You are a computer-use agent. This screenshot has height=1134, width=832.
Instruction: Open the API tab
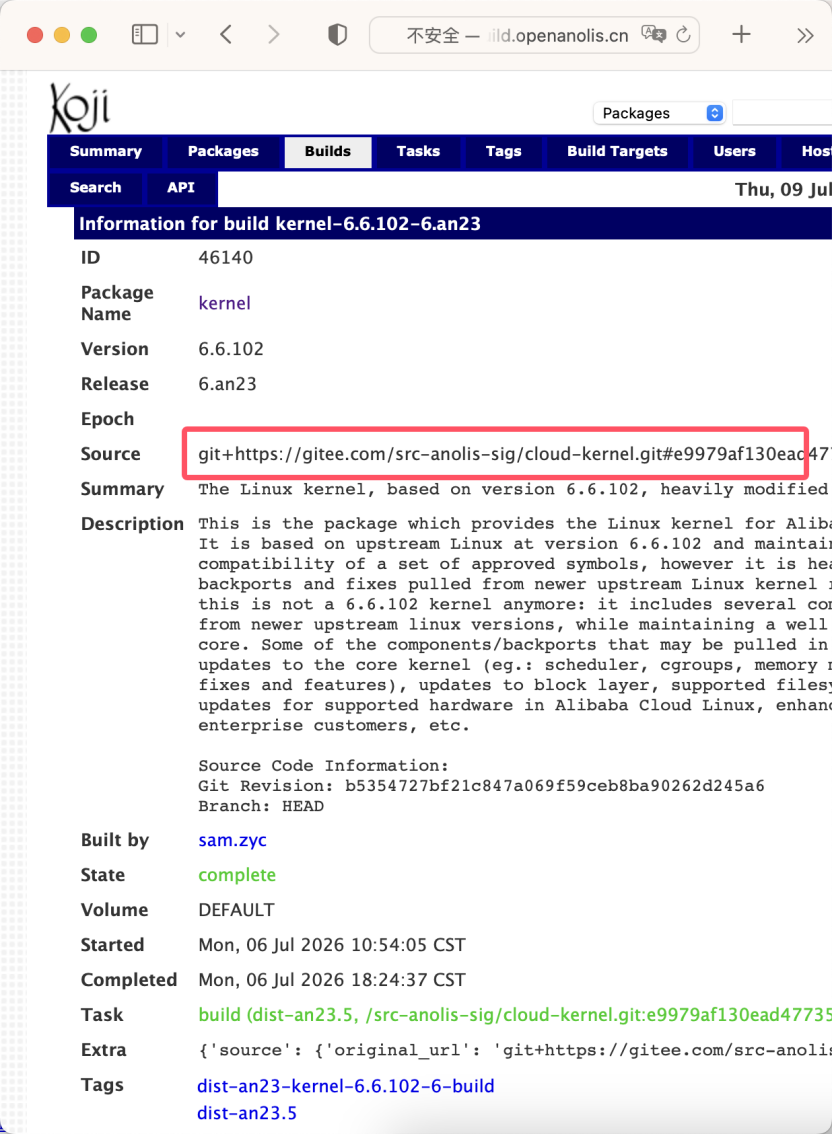pos(181,187)
